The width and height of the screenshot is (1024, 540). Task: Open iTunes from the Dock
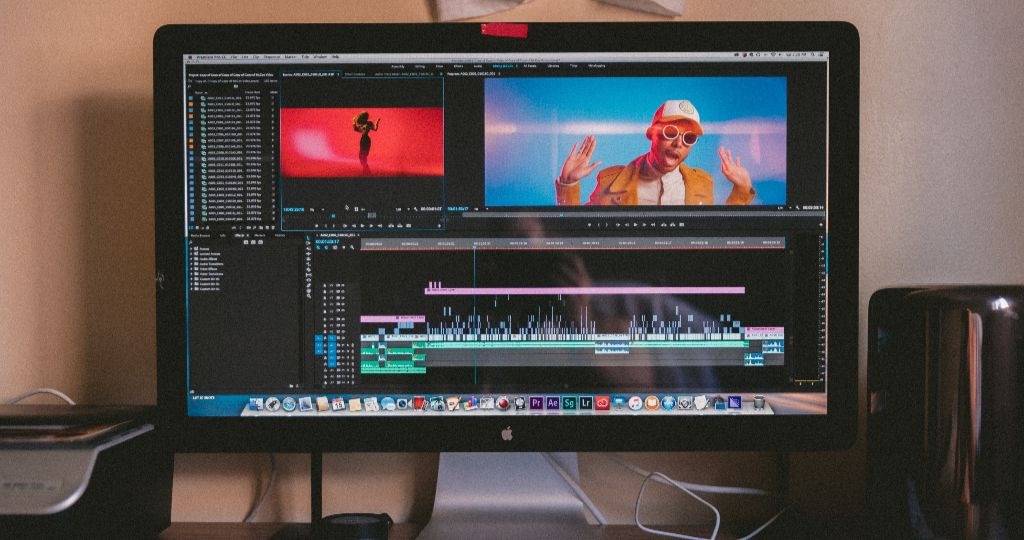(x=635, y=403)
